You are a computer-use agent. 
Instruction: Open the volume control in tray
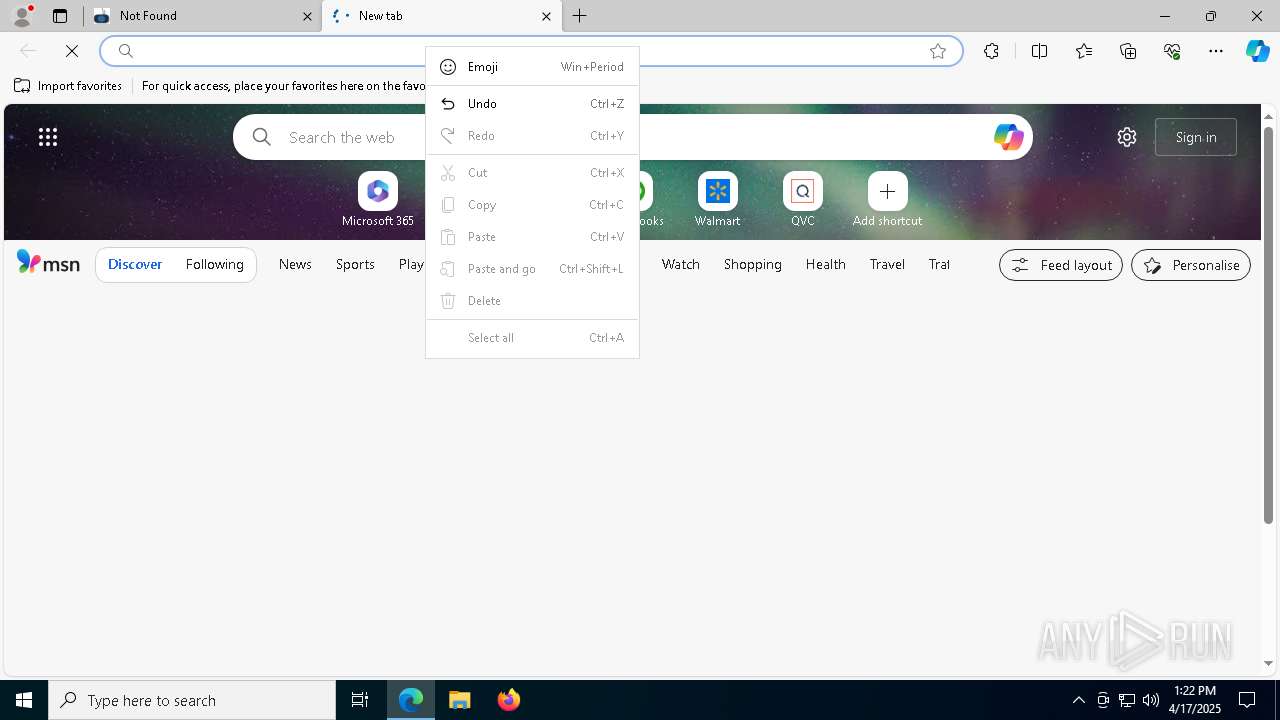pyautogui.click(x=1151, y=700)
